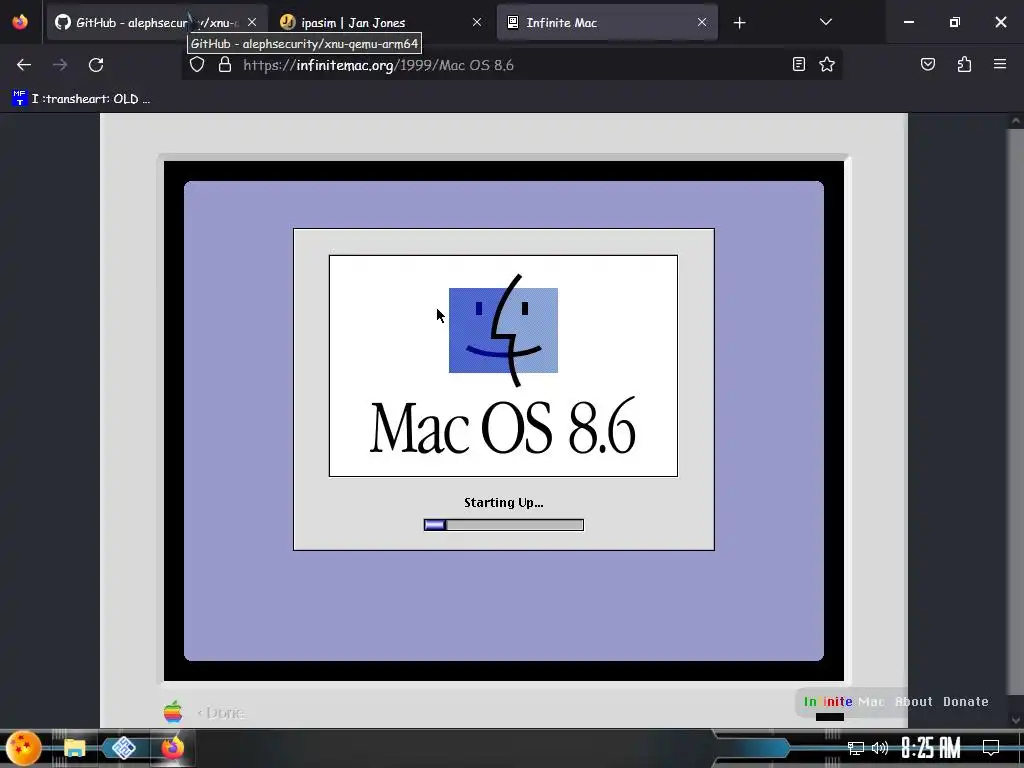Reload the current page

point(96,65)
